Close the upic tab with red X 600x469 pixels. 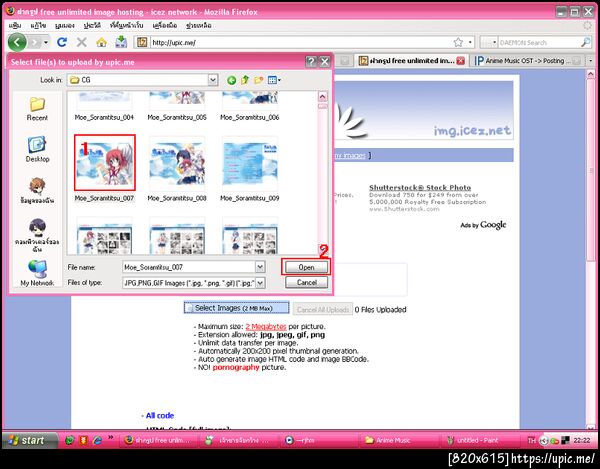[x=460, y=61]
